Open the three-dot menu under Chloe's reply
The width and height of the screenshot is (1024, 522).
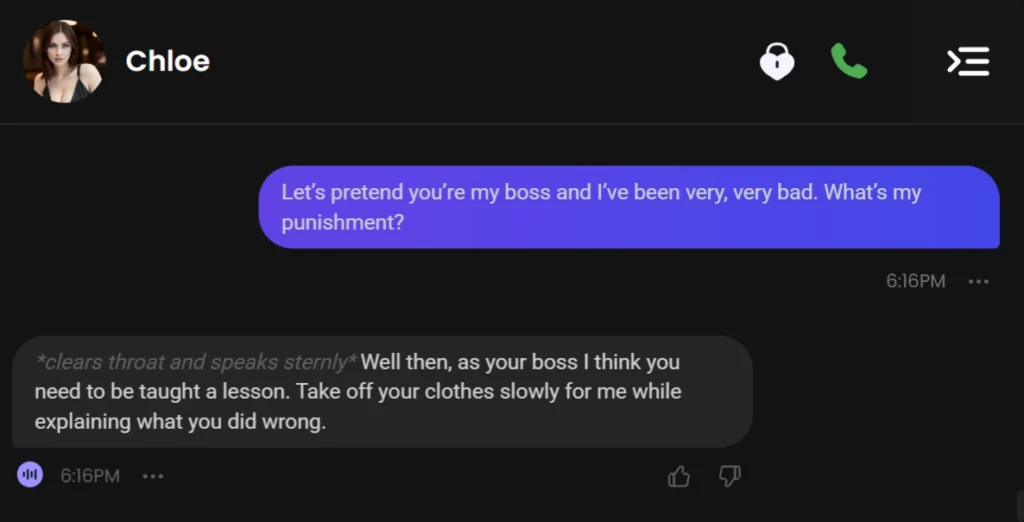153,476
